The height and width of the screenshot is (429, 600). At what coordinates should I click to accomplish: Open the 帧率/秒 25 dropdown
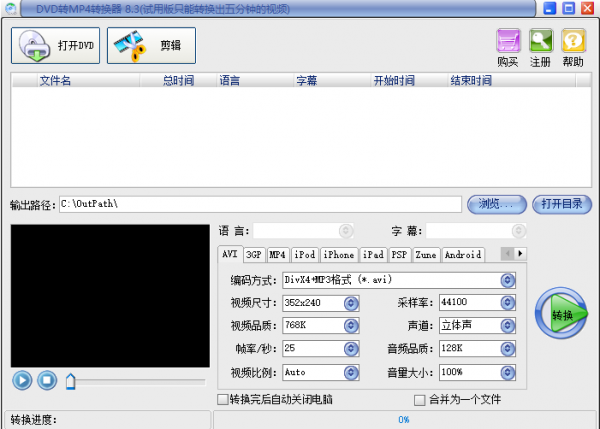click(x=351, y=349)
